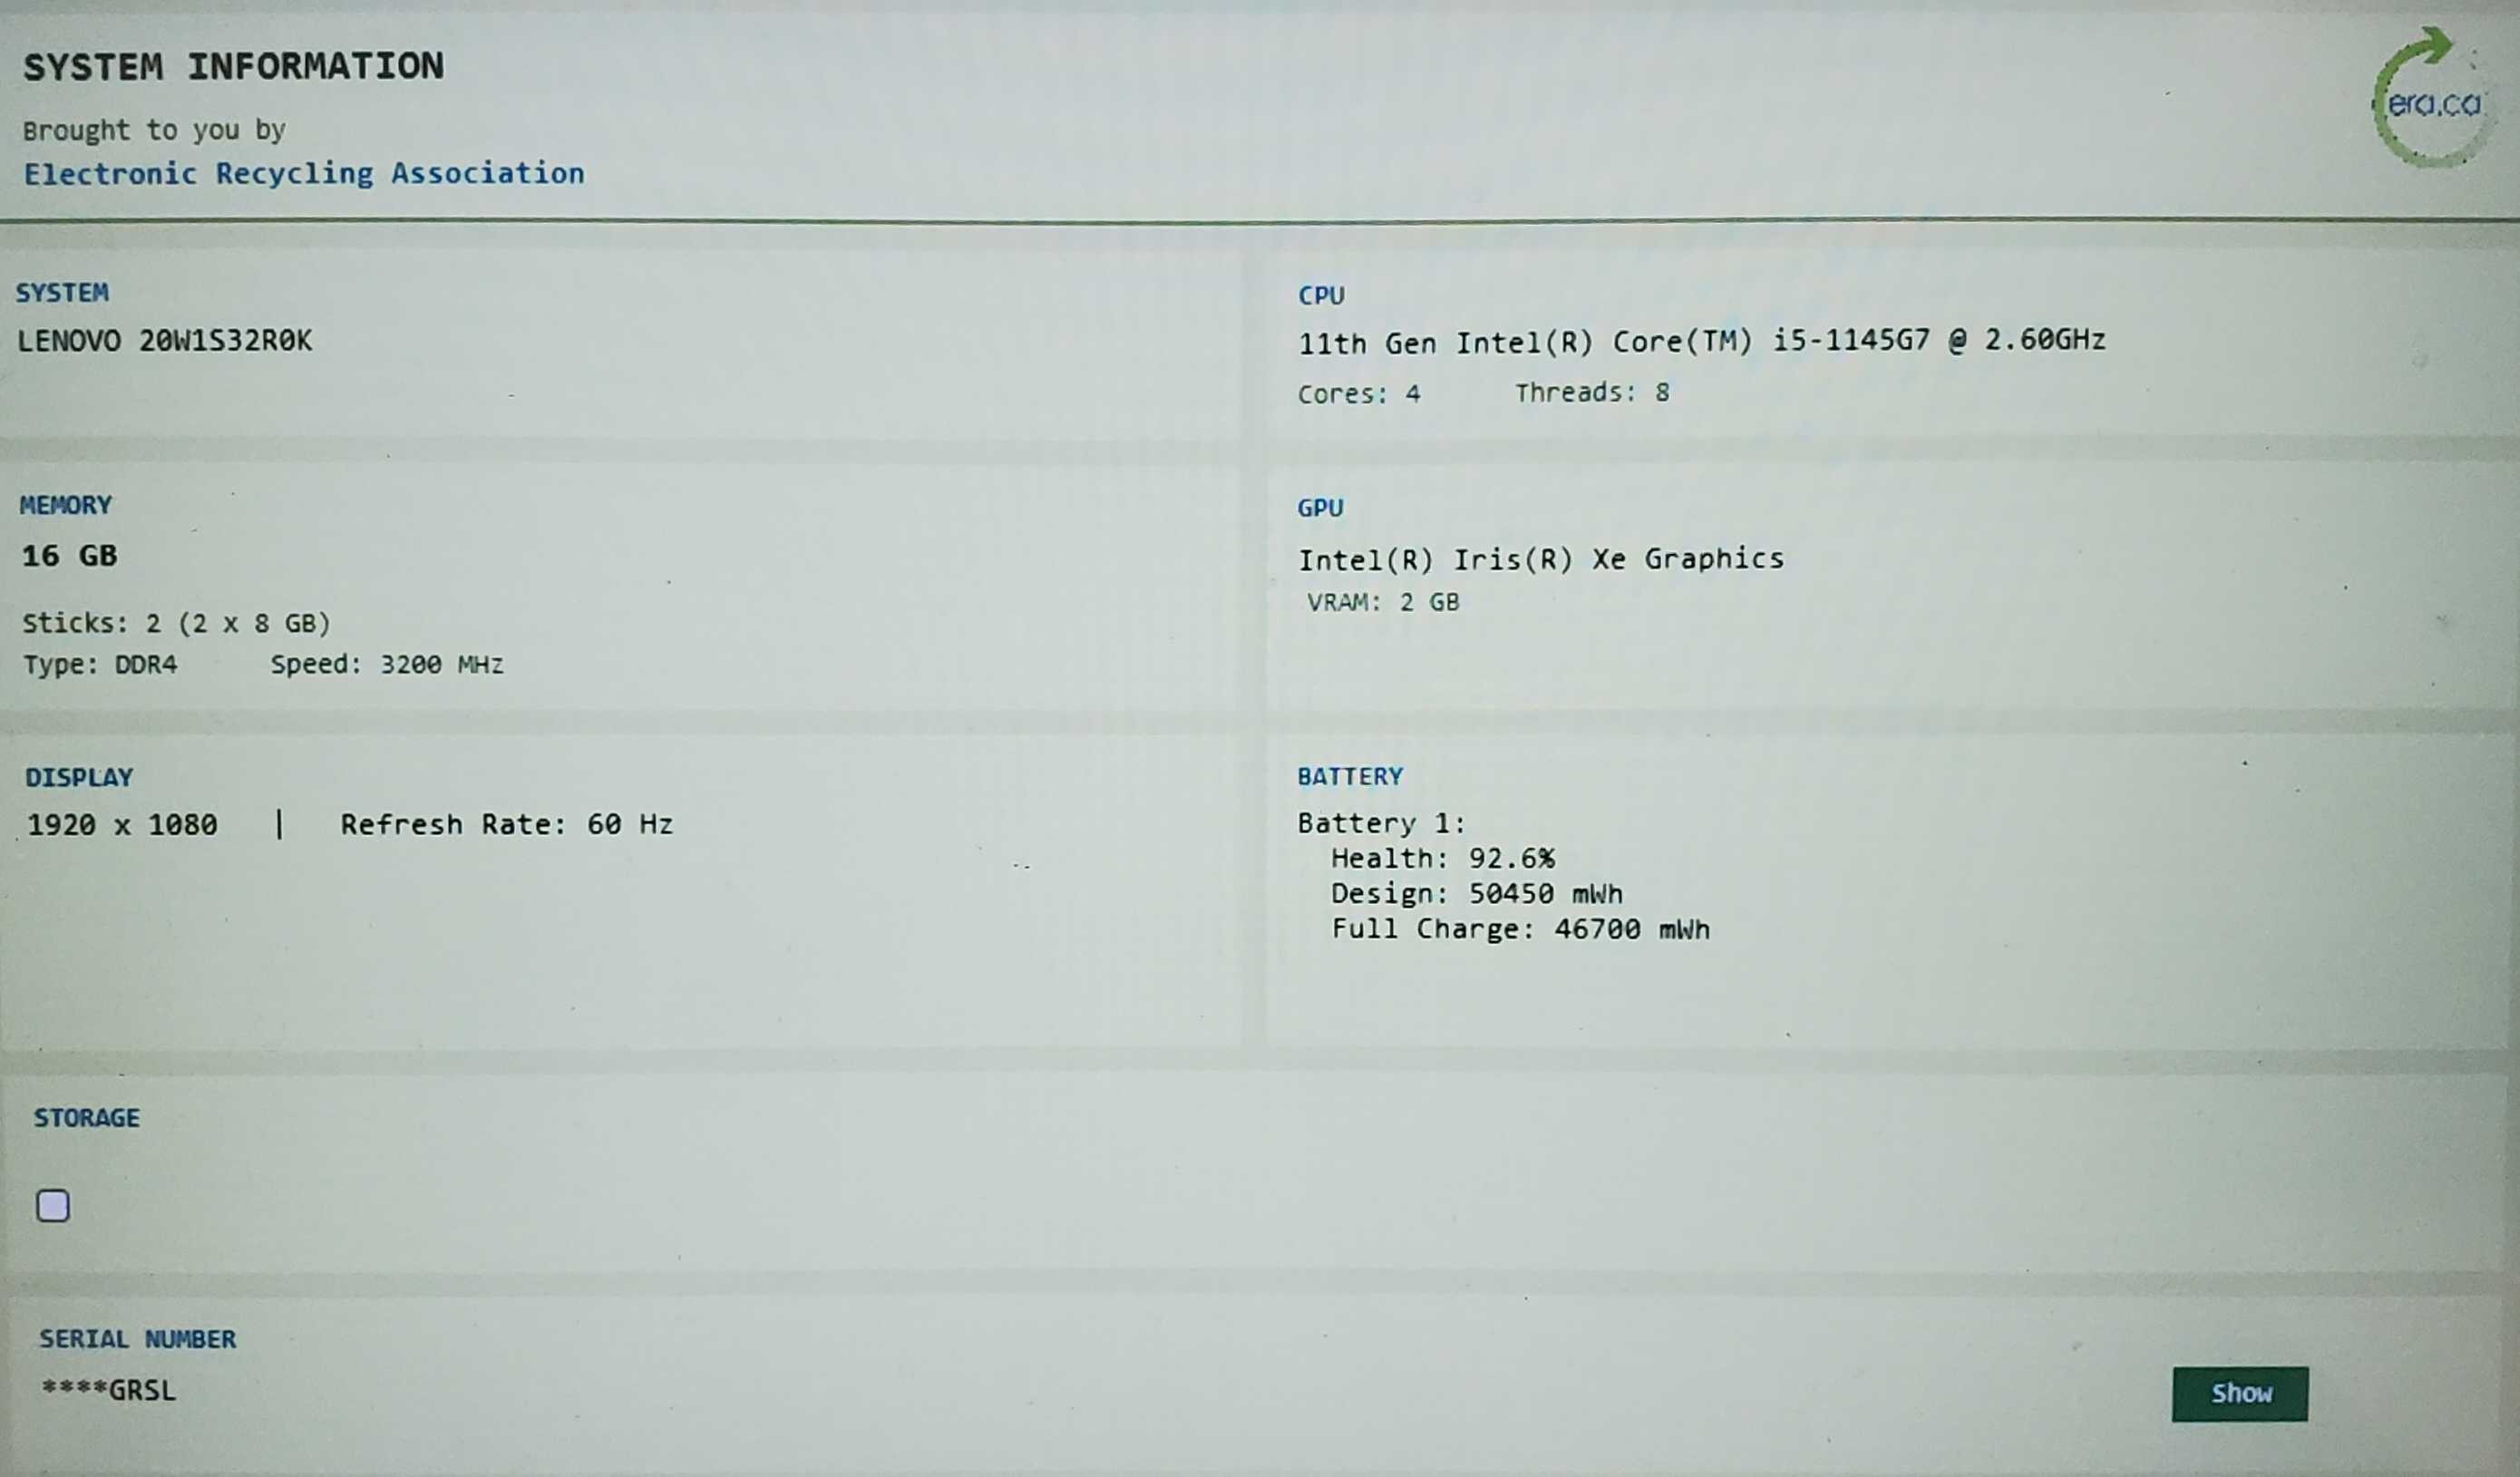This screenshot has height=1477, width=2520.
Task: Click the 'Speed: 3200 MHz' value
Action: (386, 664)
